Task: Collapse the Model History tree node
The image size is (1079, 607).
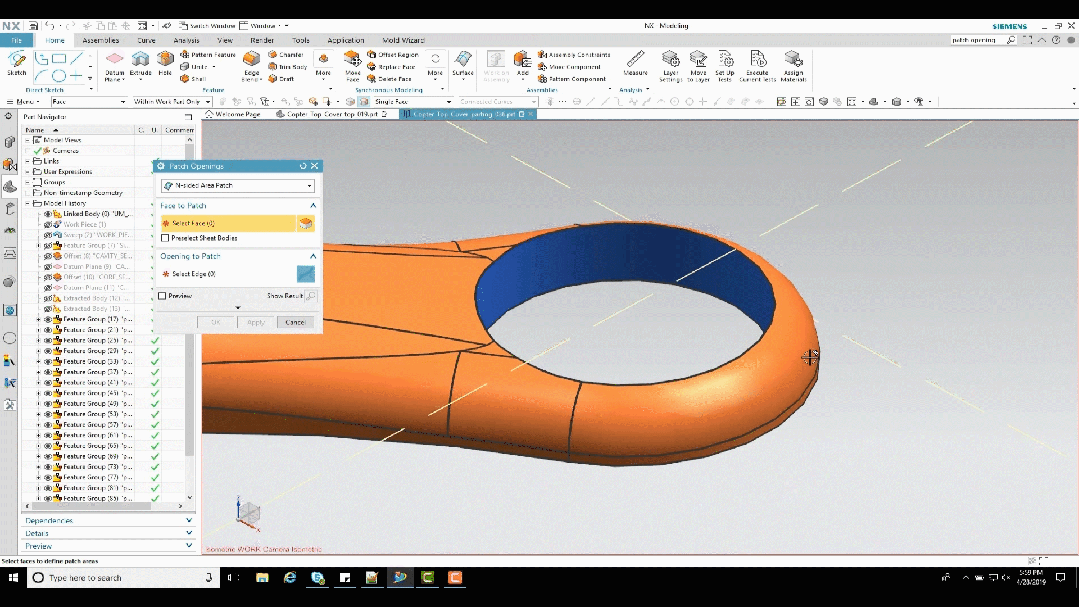Action: (28, 204)
